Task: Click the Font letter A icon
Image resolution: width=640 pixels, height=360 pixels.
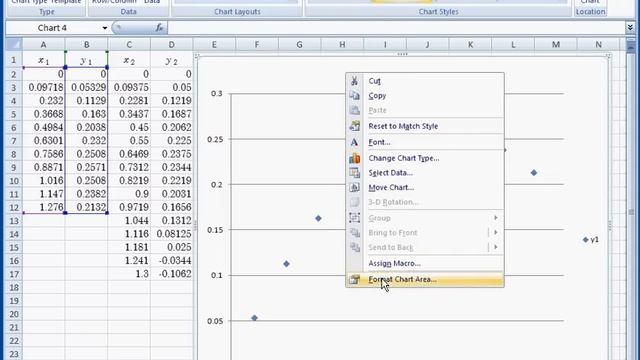Action: point(354,142)
